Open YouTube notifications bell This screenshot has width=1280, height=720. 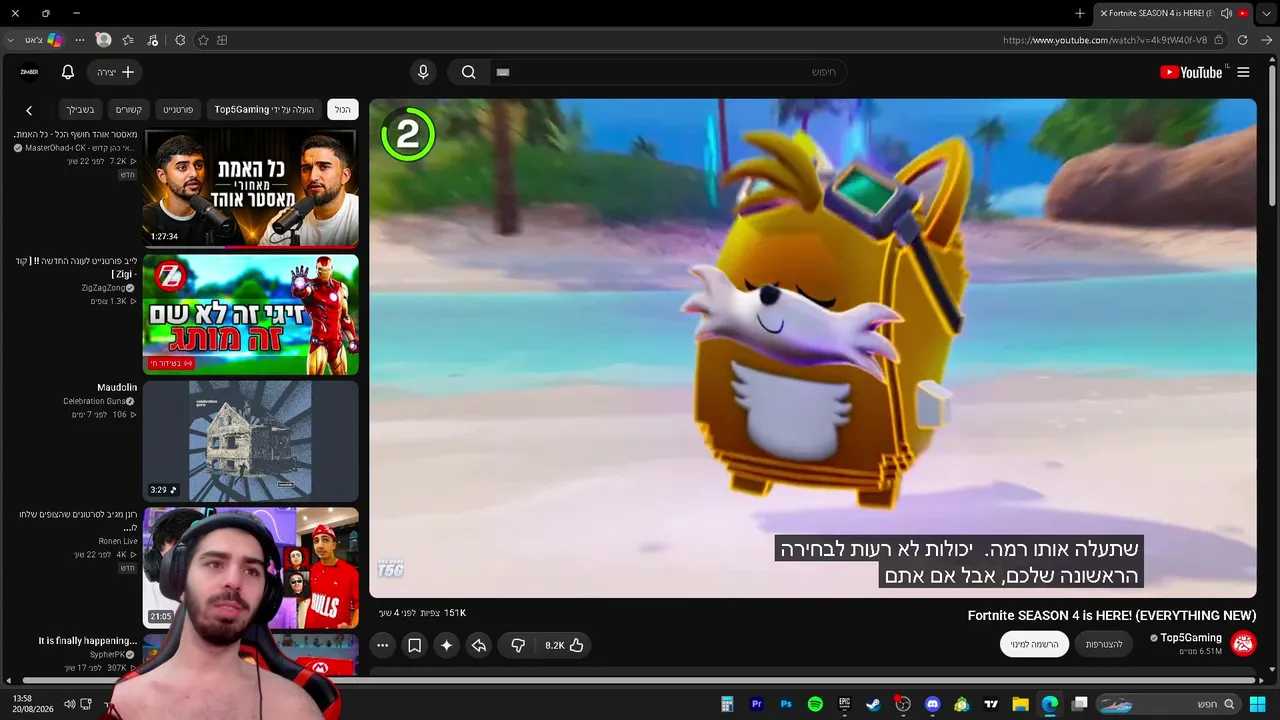click(68, 72)
